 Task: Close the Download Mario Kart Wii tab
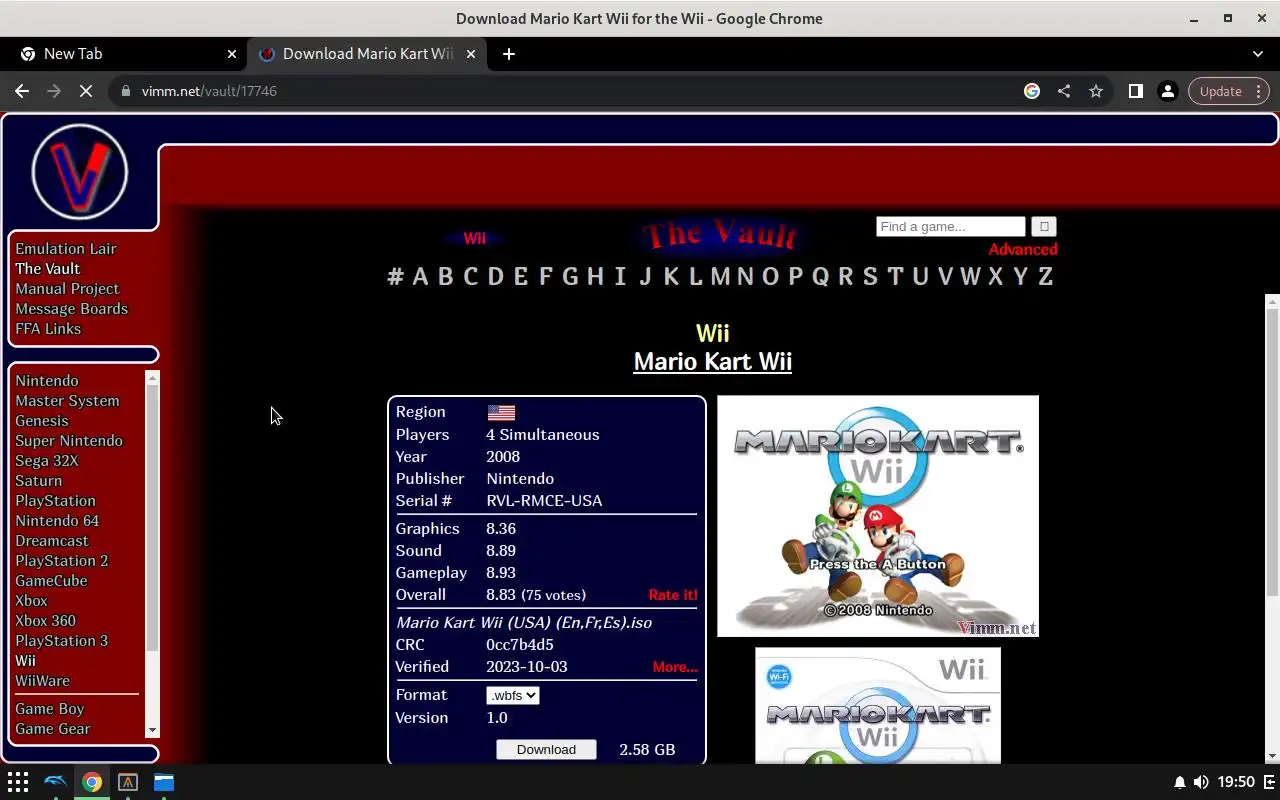point(471,54)
